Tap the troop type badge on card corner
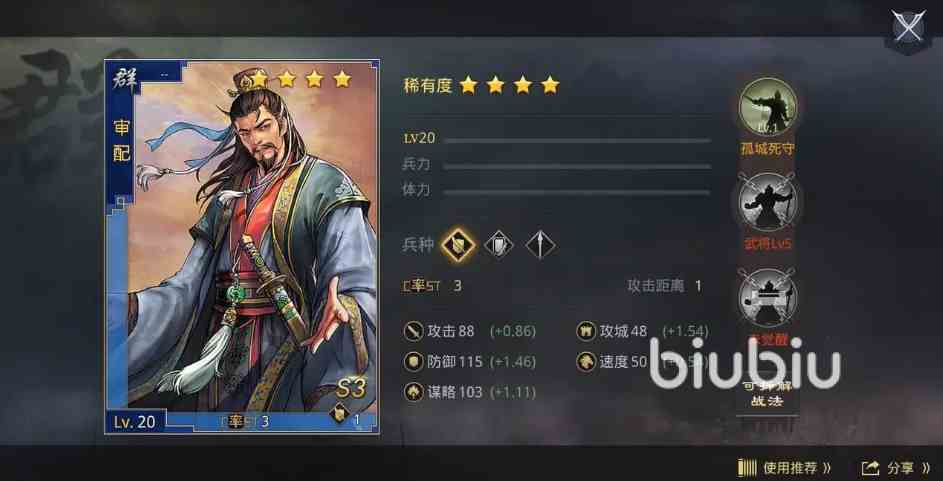The image size is (943, 481). (340, 414)
